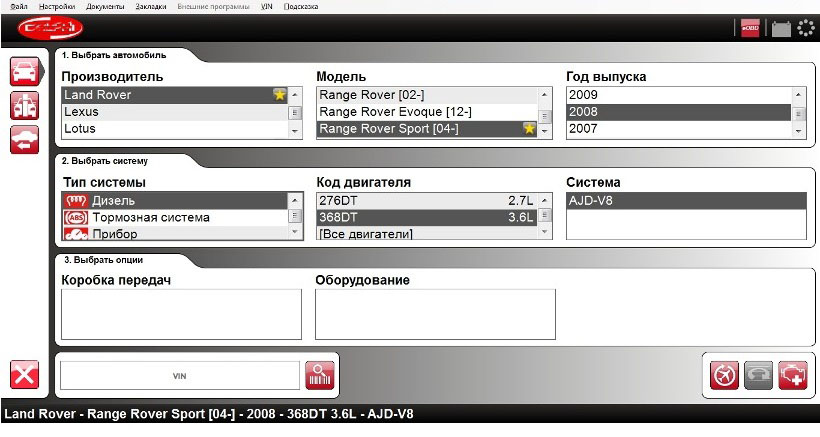Image resolution: width=820 pixels, height=437 pixels.
Task: Click the battery status icon in header
Action: 781,28
